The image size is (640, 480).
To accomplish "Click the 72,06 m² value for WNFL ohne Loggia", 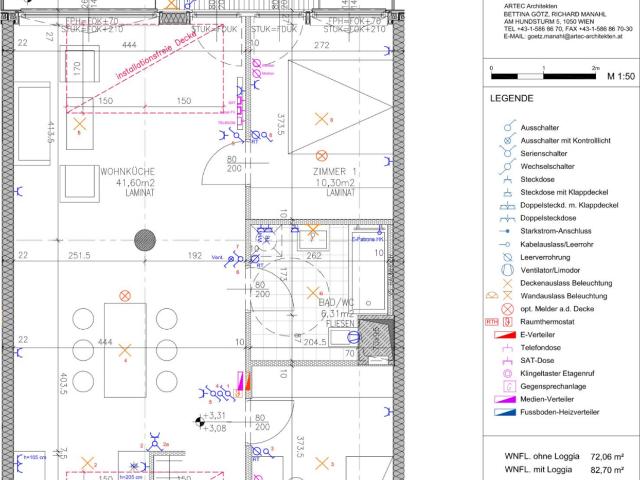I will coord(607,456).
